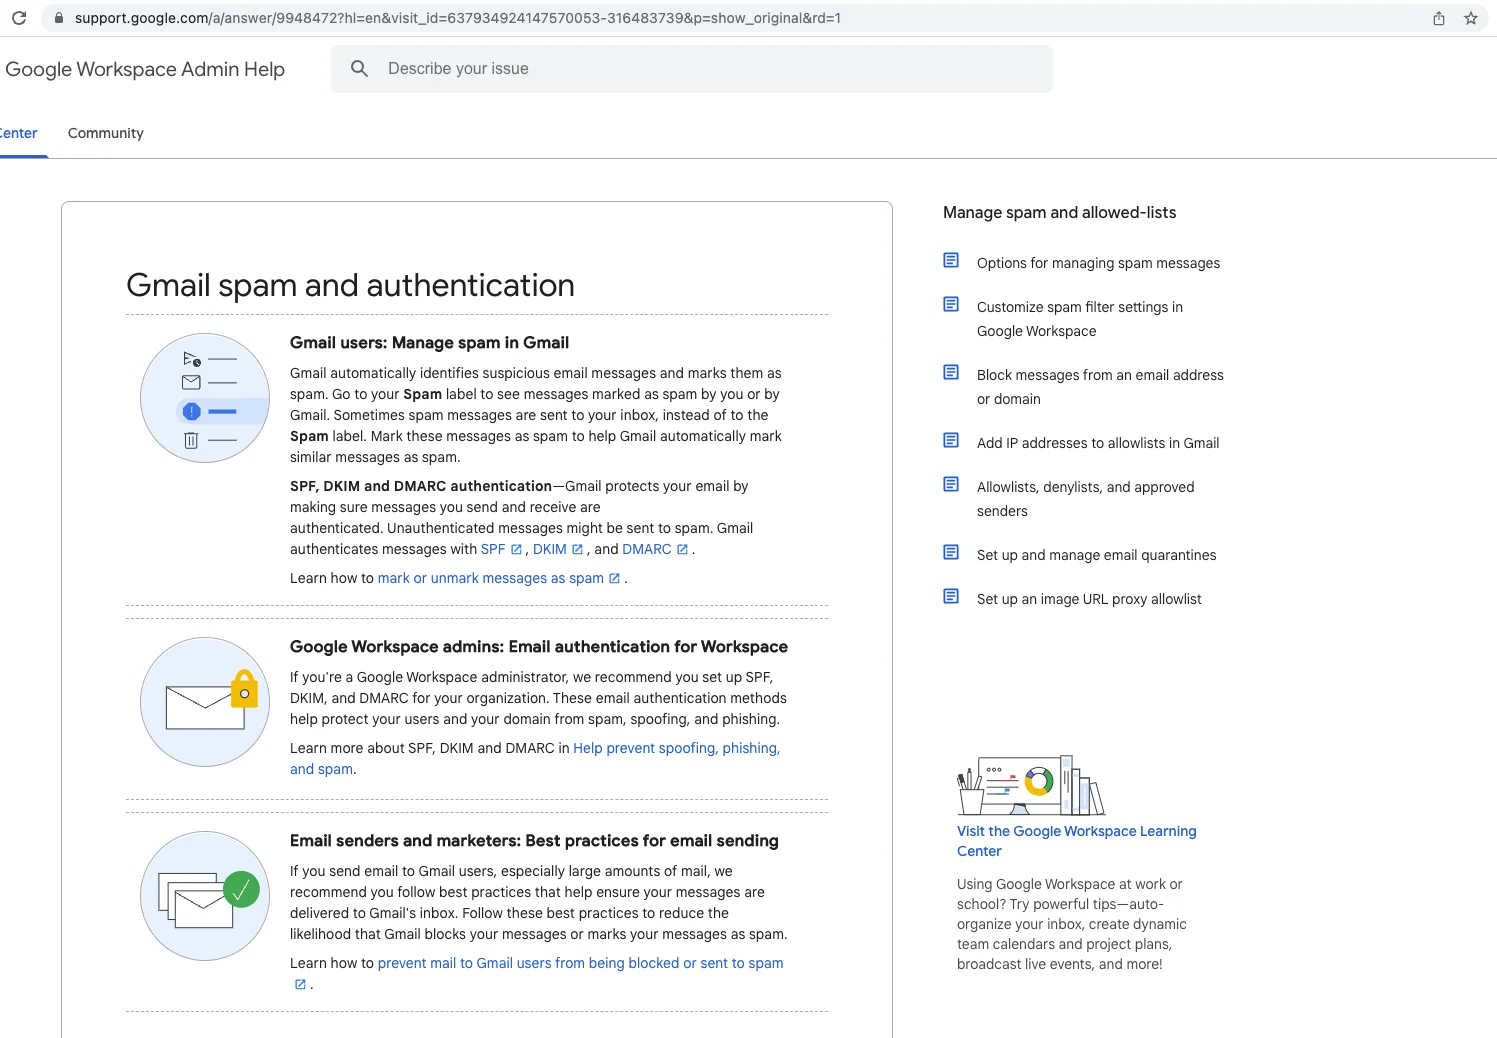Click the article icon beside Allowlists, denylists
This screenshot has height=1038, width=1497.
pos(951,484)
